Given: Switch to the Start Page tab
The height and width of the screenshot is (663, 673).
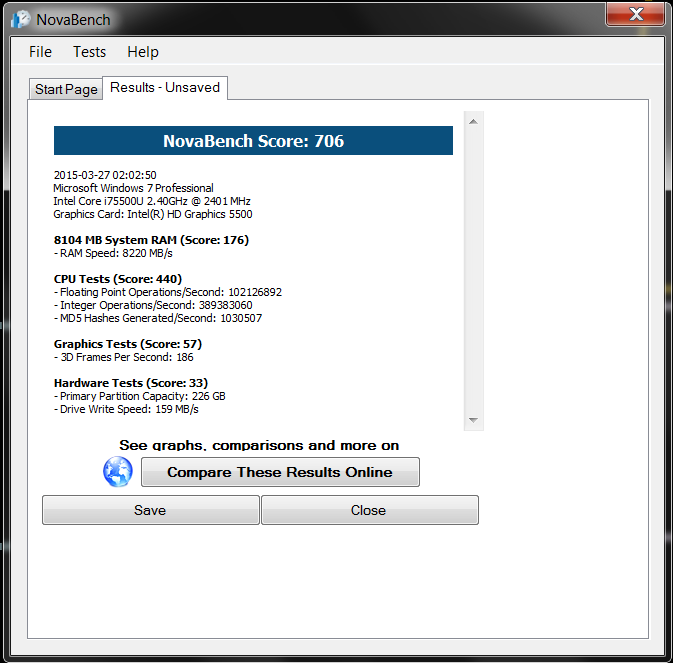Looking at the screenshot, I should point(66,89).
